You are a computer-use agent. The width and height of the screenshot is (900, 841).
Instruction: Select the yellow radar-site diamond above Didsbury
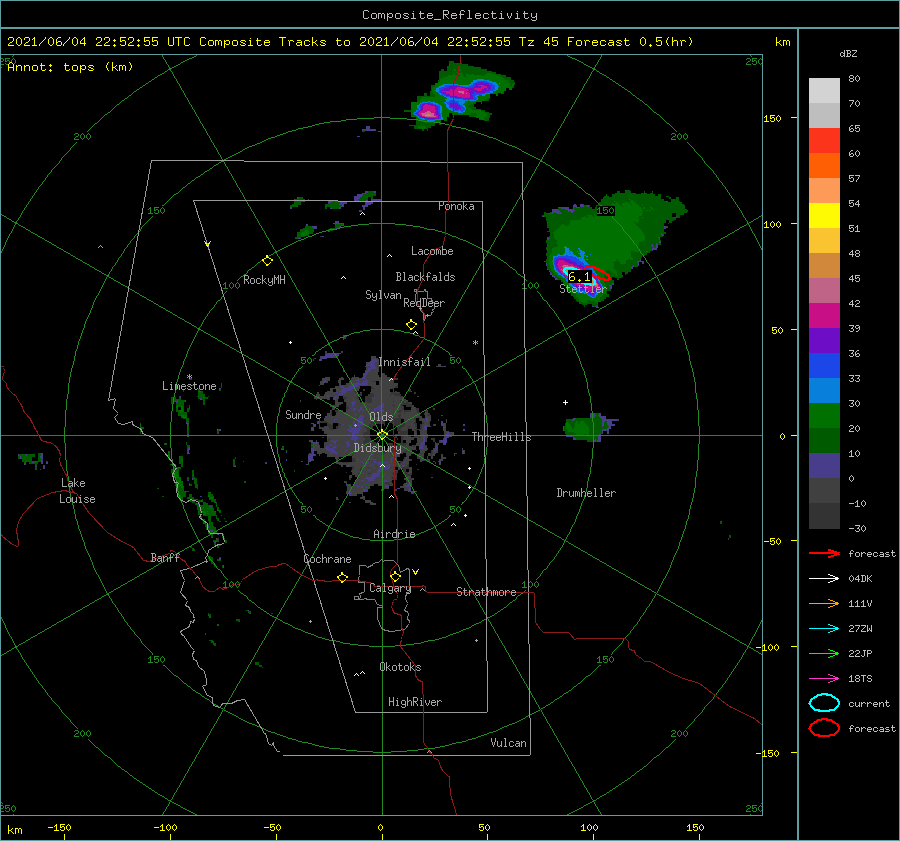[382, 435]
